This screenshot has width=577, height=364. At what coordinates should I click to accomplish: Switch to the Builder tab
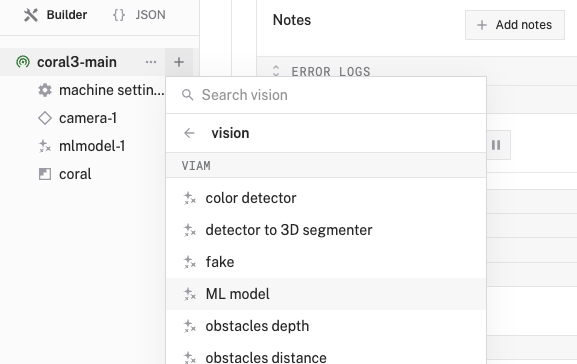55,15
